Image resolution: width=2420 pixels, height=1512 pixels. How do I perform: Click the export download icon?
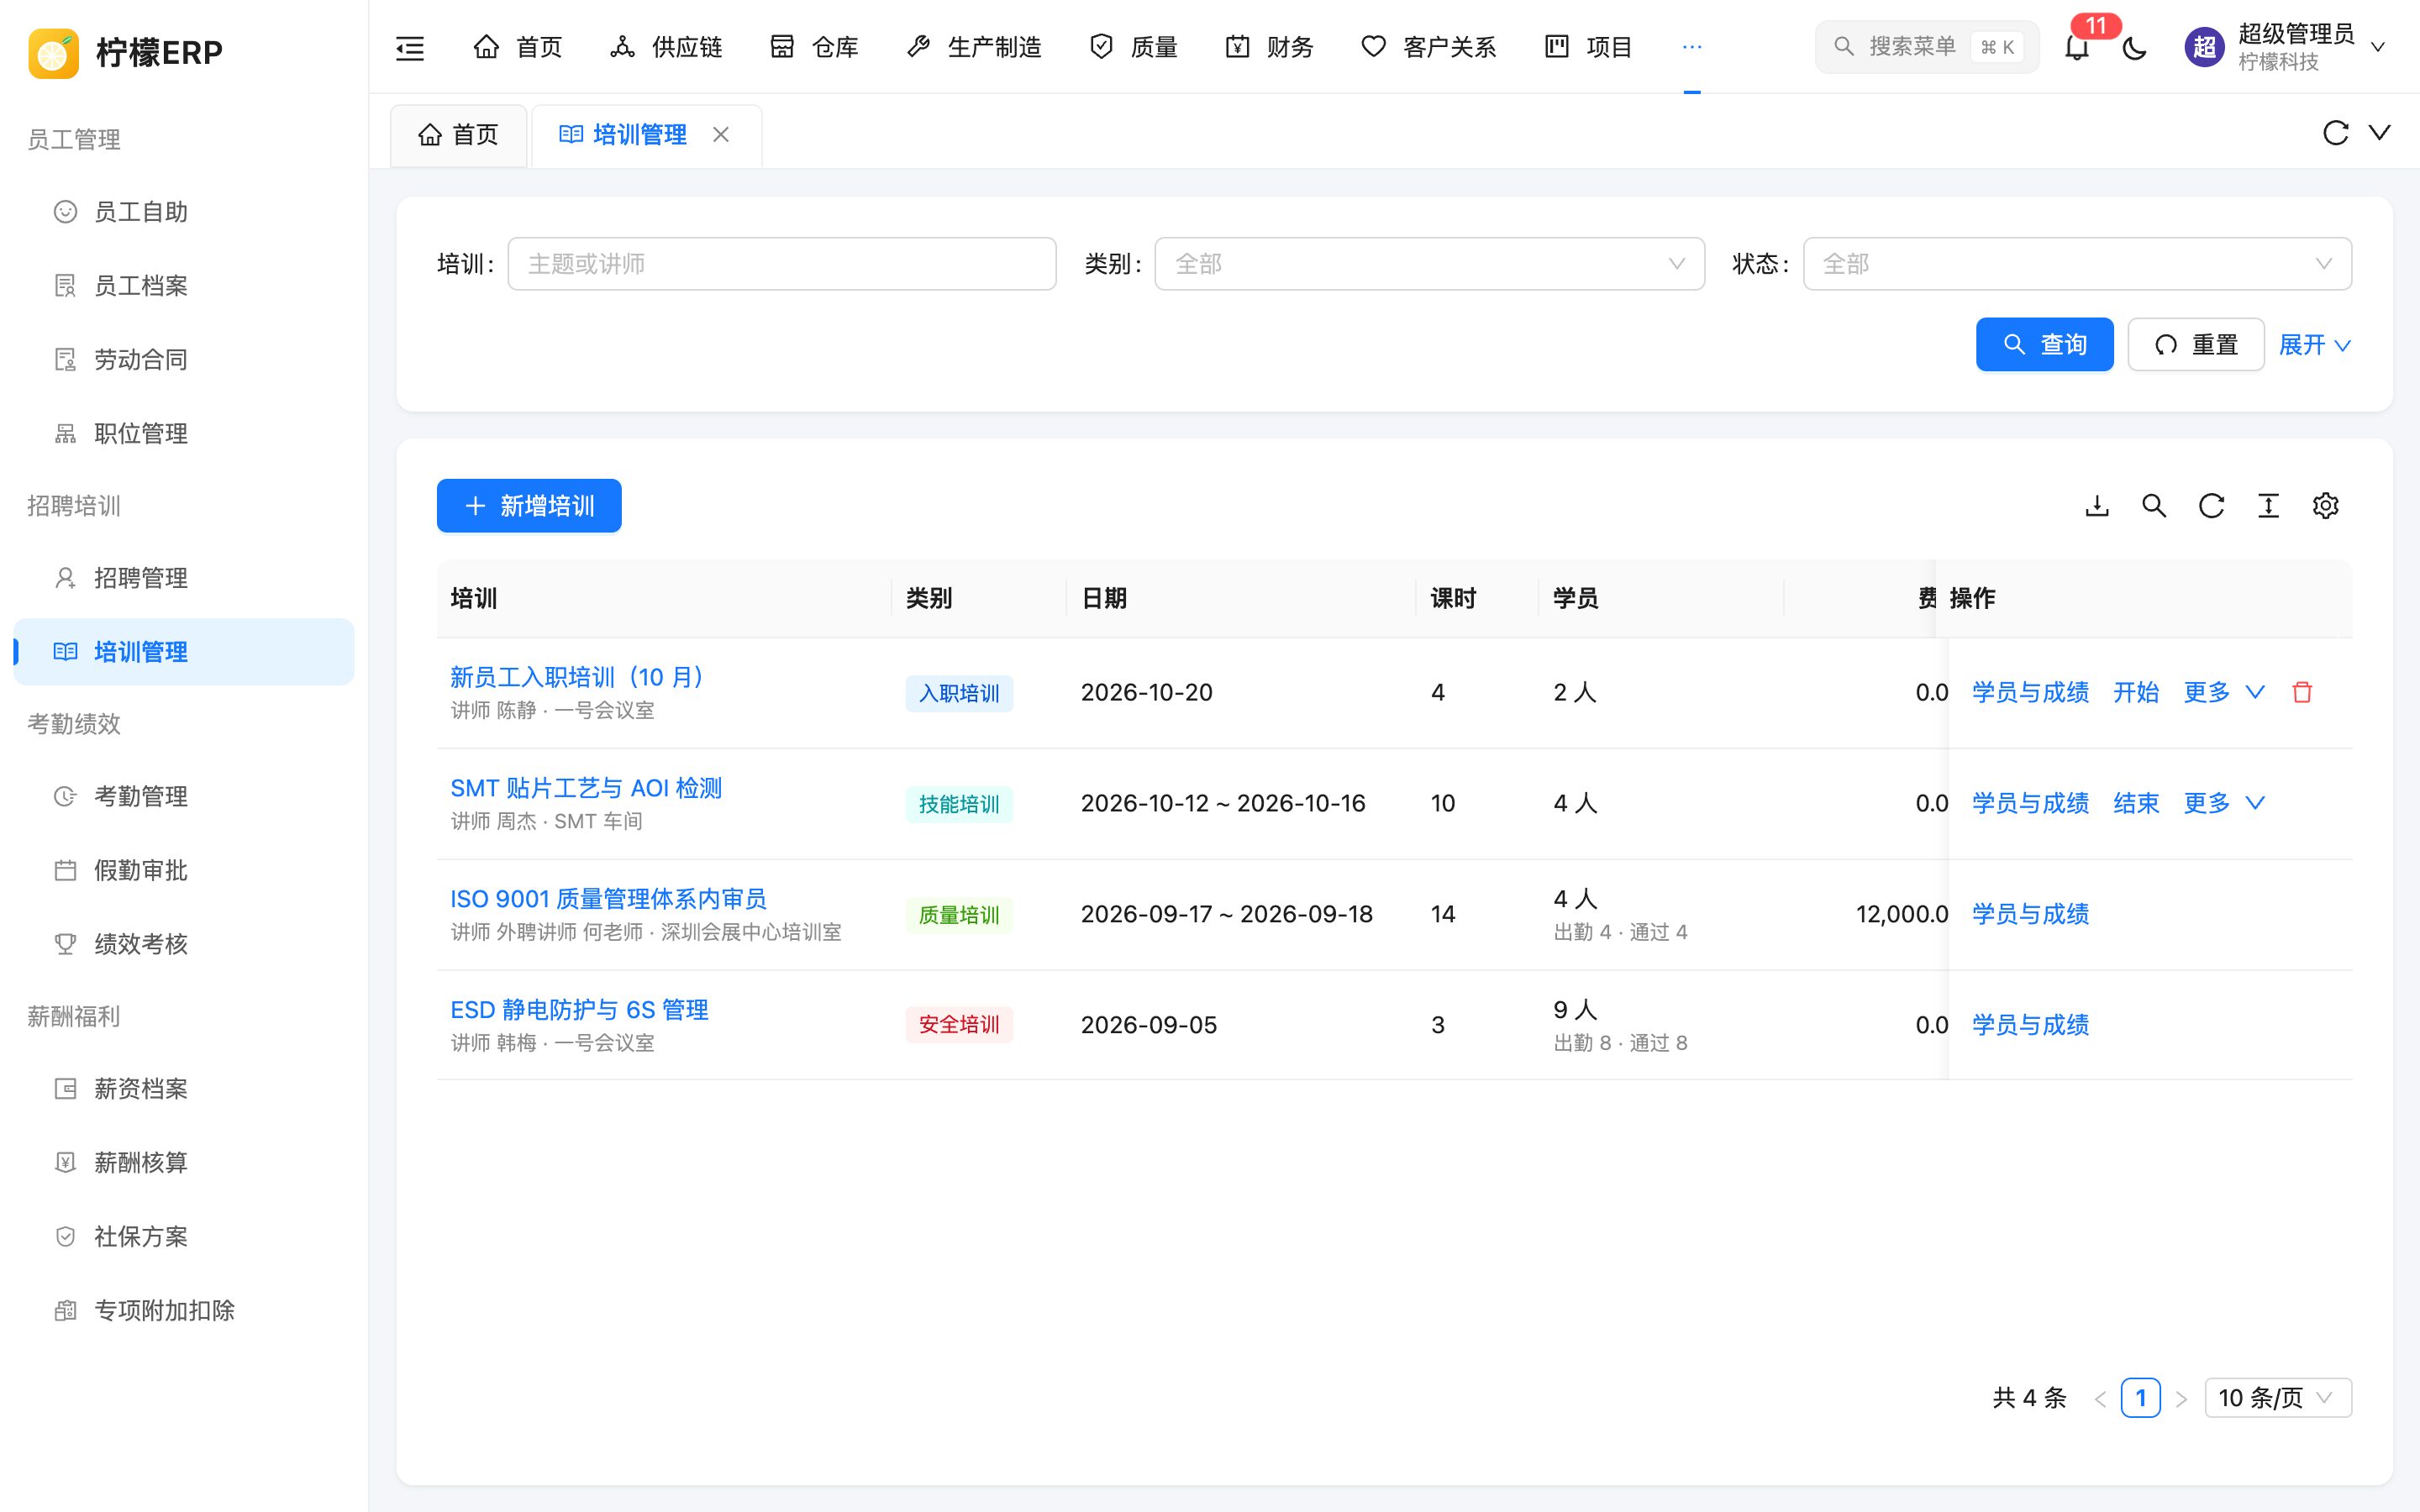2097,506
